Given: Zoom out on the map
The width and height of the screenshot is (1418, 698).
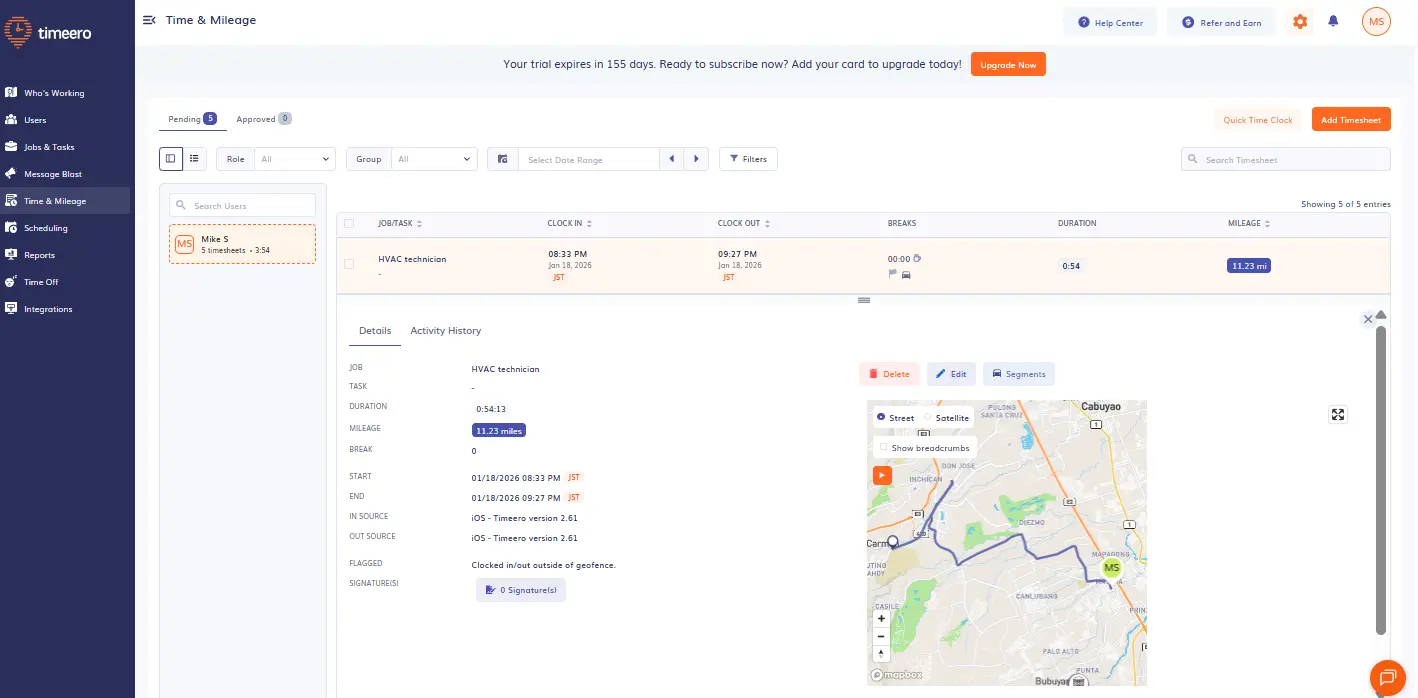Looking at the screenshot, I should coord(881,636).
